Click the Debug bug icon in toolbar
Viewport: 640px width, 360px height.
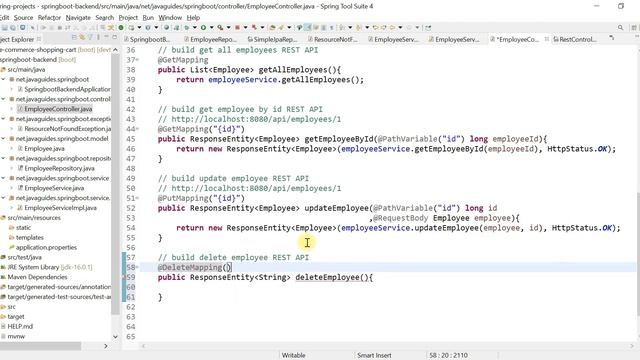coord(186,28)
